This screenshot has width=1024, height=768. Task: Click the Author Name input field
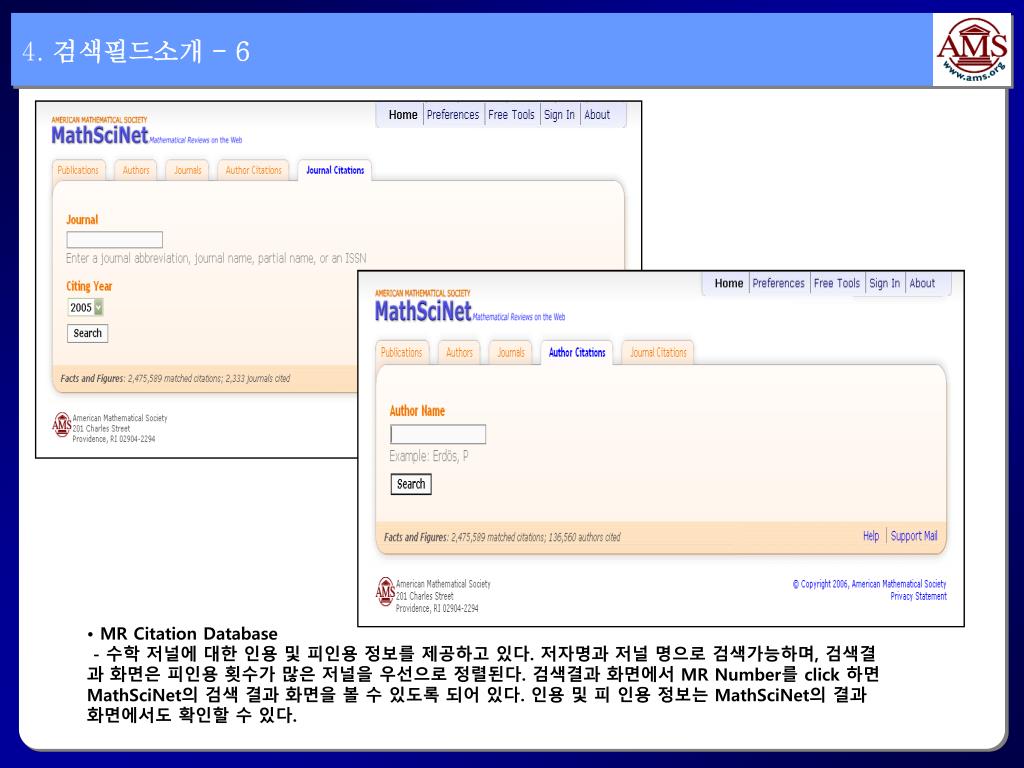click(x=438, y=434)
